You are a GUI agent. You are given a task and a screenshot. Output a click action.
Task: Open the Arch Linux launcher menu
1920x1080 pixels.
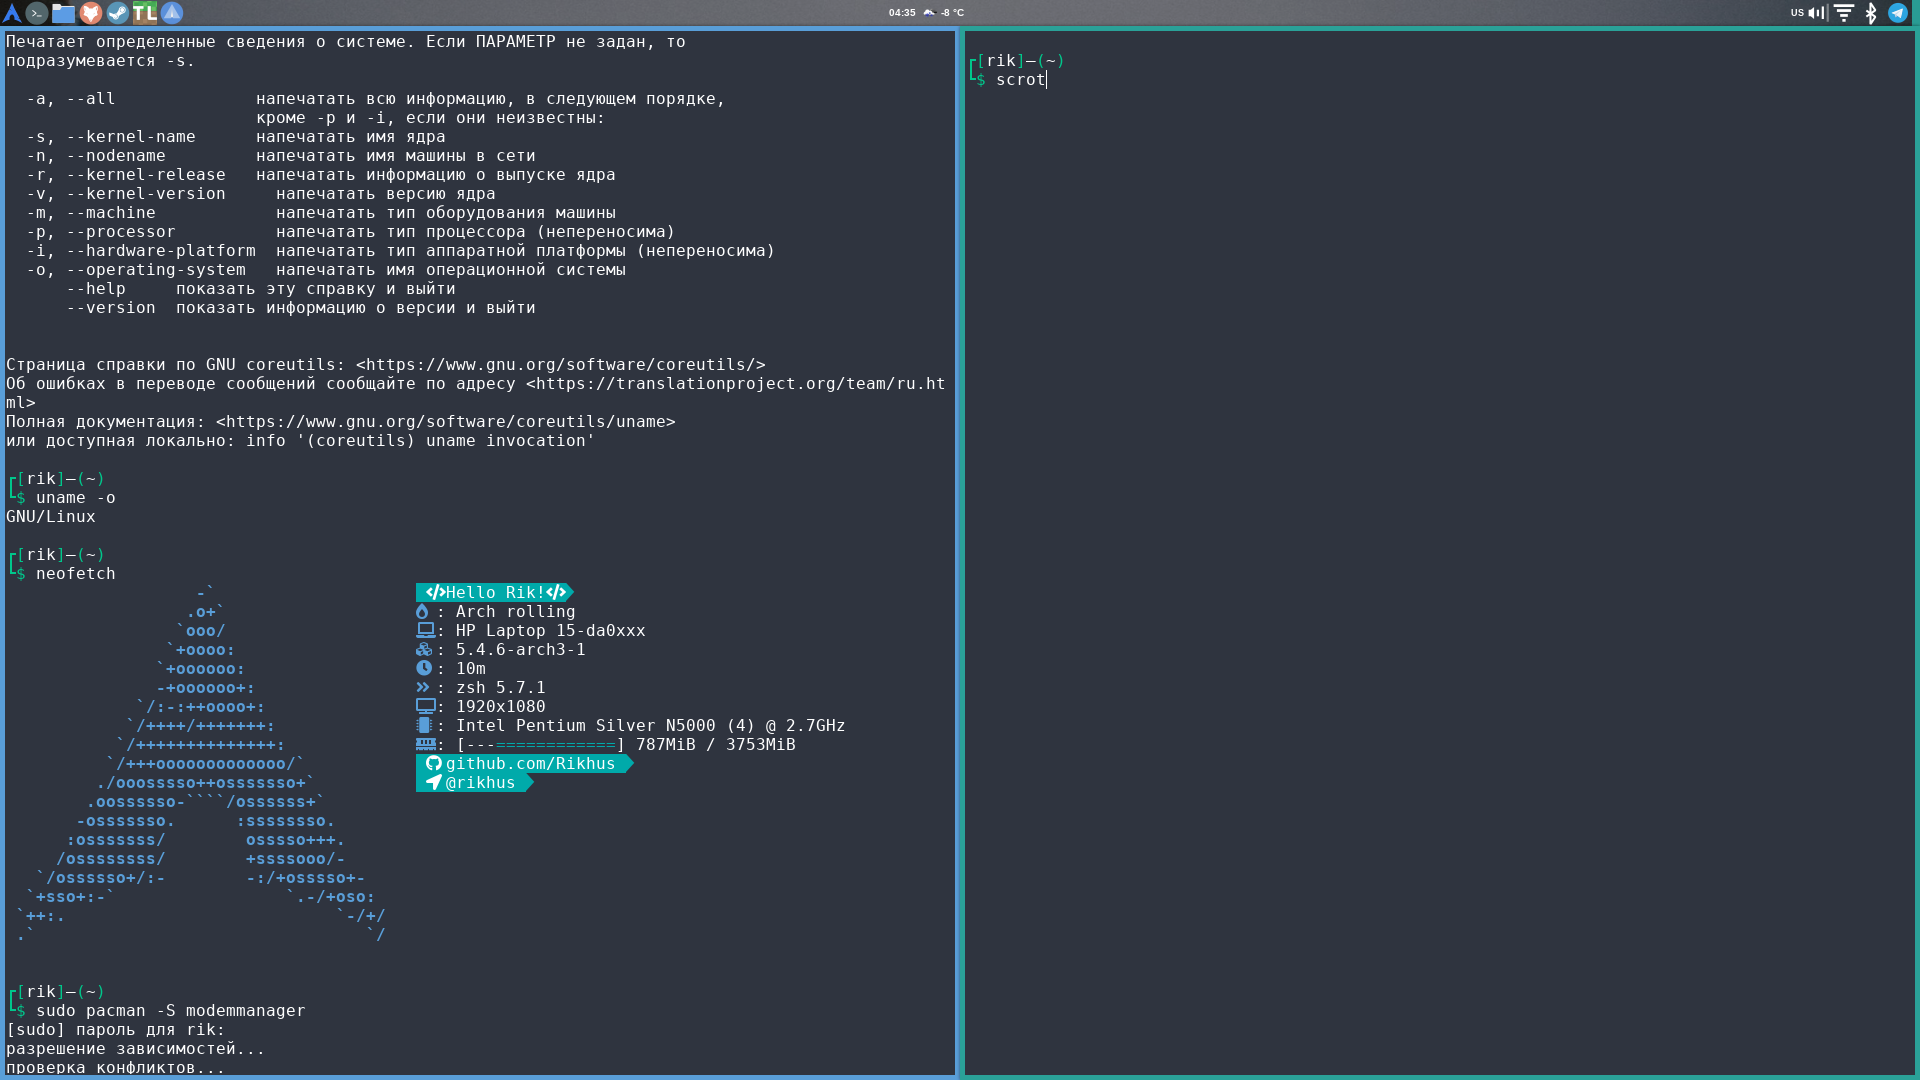tap(12, 13)
